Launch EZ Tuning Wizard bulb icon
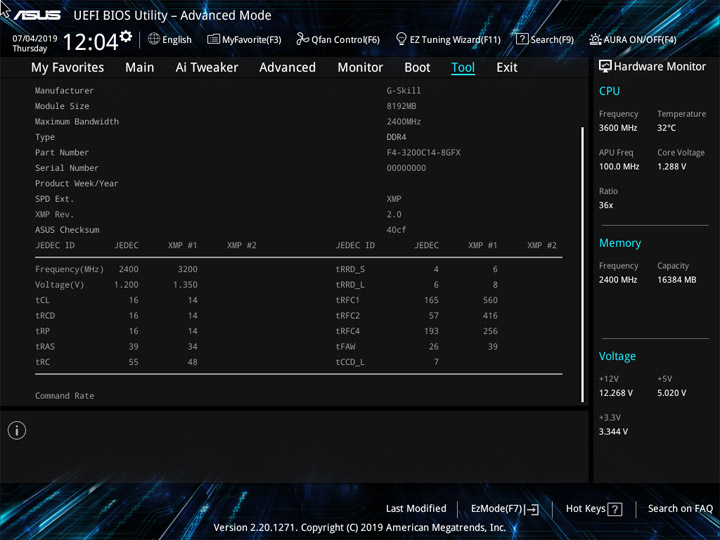 point(401,39)
